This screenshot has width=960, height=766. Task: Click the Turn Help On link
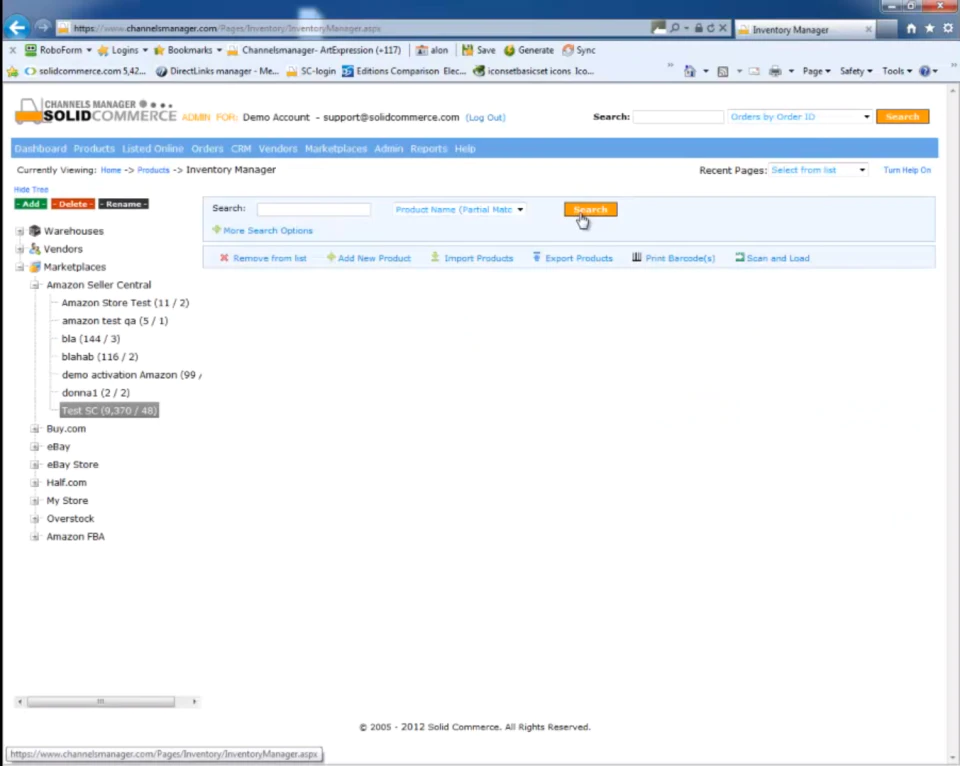coord(907,170)
